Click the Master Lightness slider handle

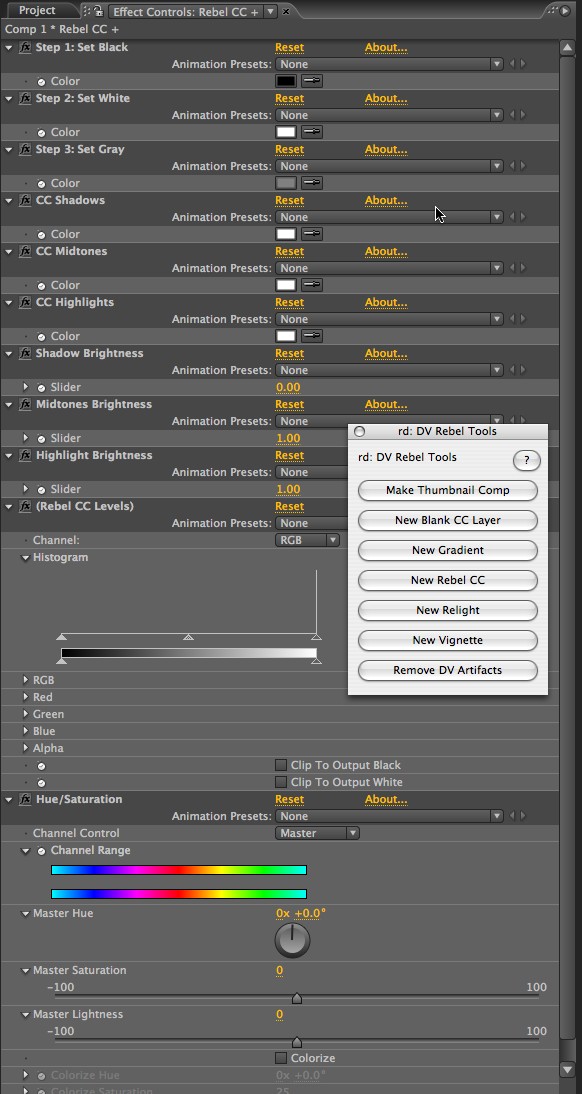click(297, 1042)
